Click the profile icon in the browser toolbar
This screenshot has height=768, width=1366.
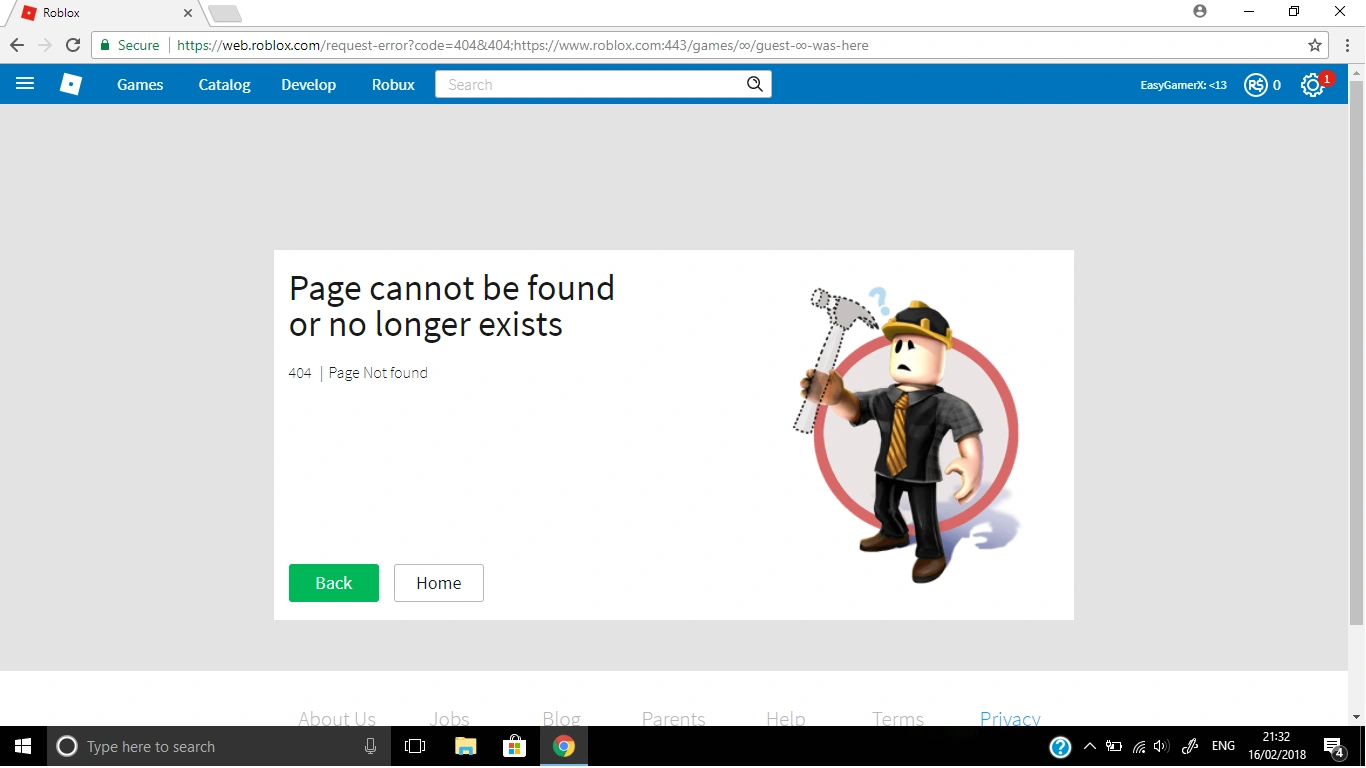[1199, 12]
